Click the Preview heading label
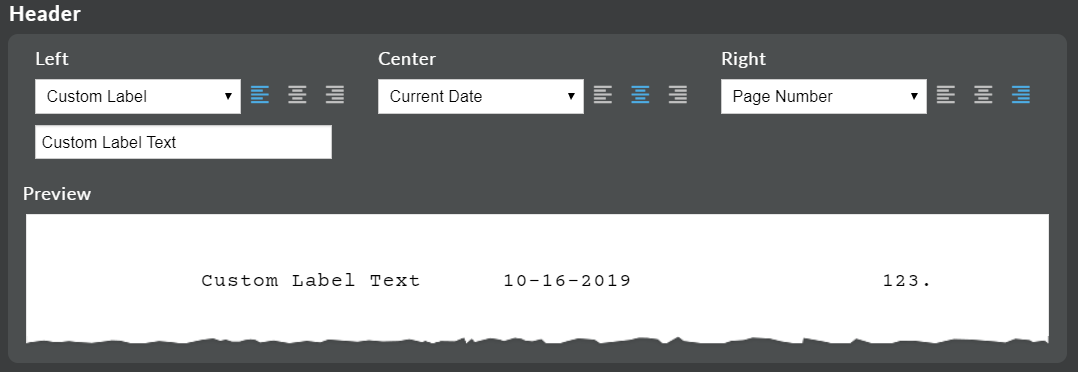This screenshot has height=372, width=1078. click(57, 194)
